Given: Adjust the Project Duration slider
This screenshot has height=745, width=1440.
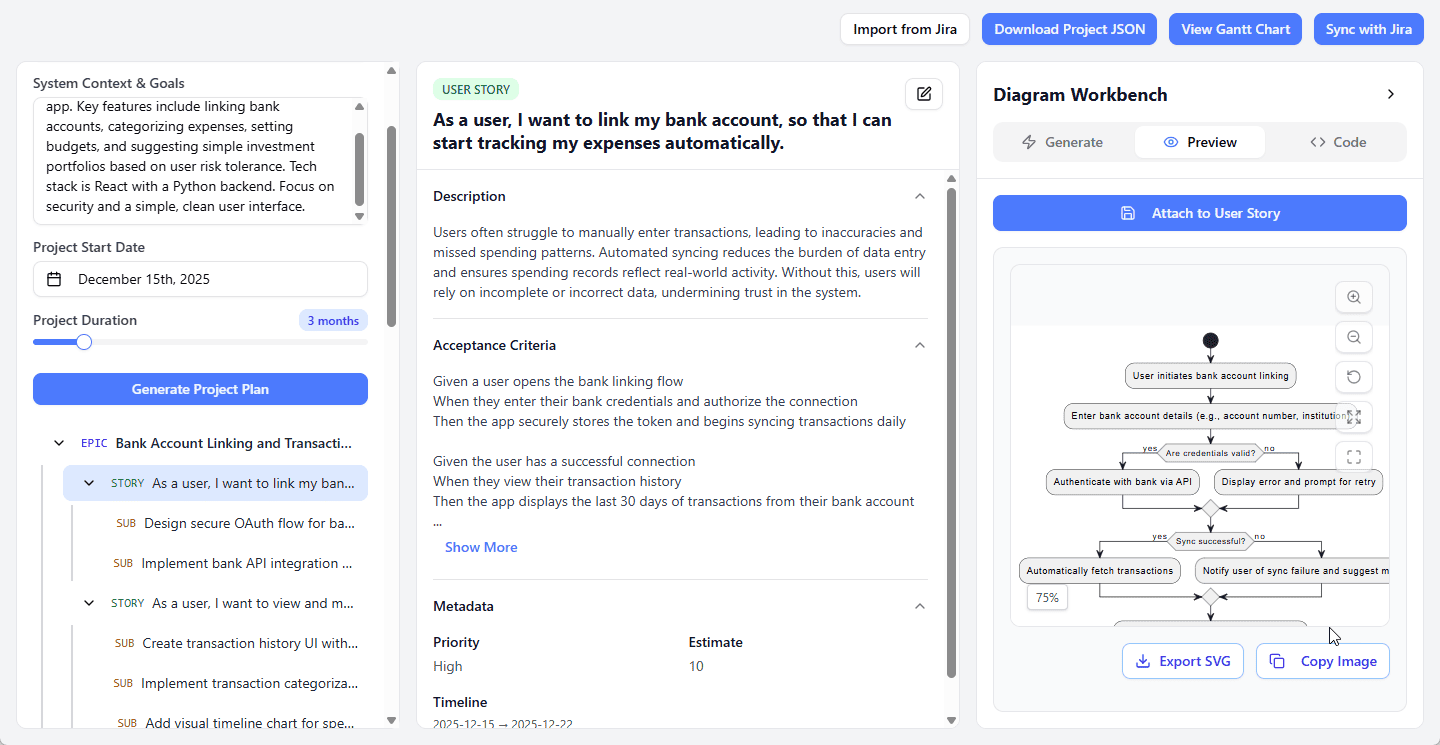Looking at the screenshot, I should 83,341.
